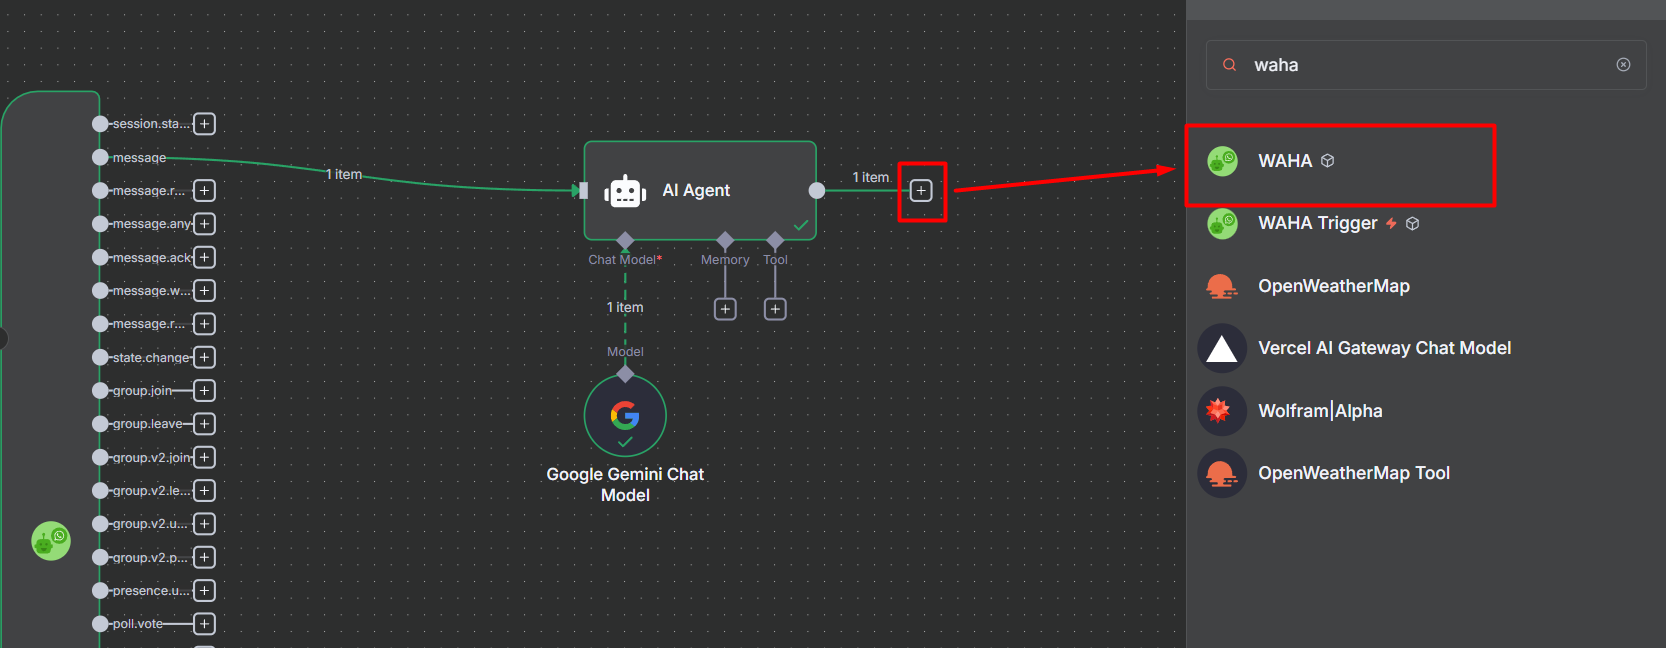Add node to group.v2.u... output
The width and height of the screenshot is (1666, 648).
click(x=204, y=524)
